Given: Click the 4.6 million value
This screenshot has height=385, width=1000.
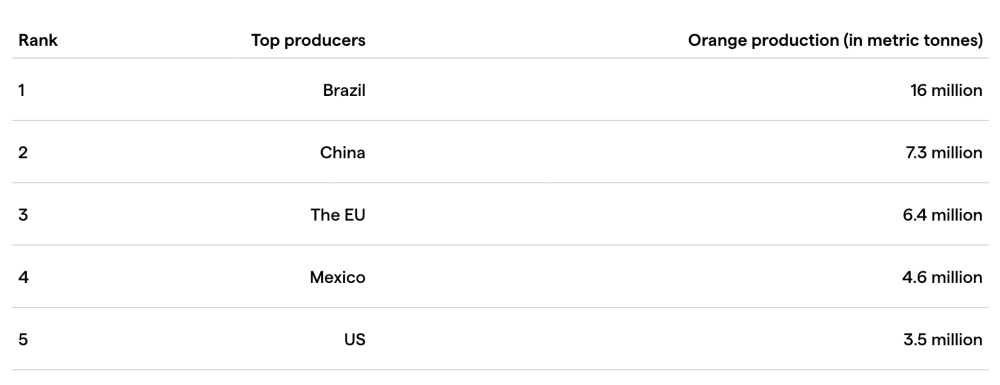Looking at the screenshot, I should click(x=942, y=277).
